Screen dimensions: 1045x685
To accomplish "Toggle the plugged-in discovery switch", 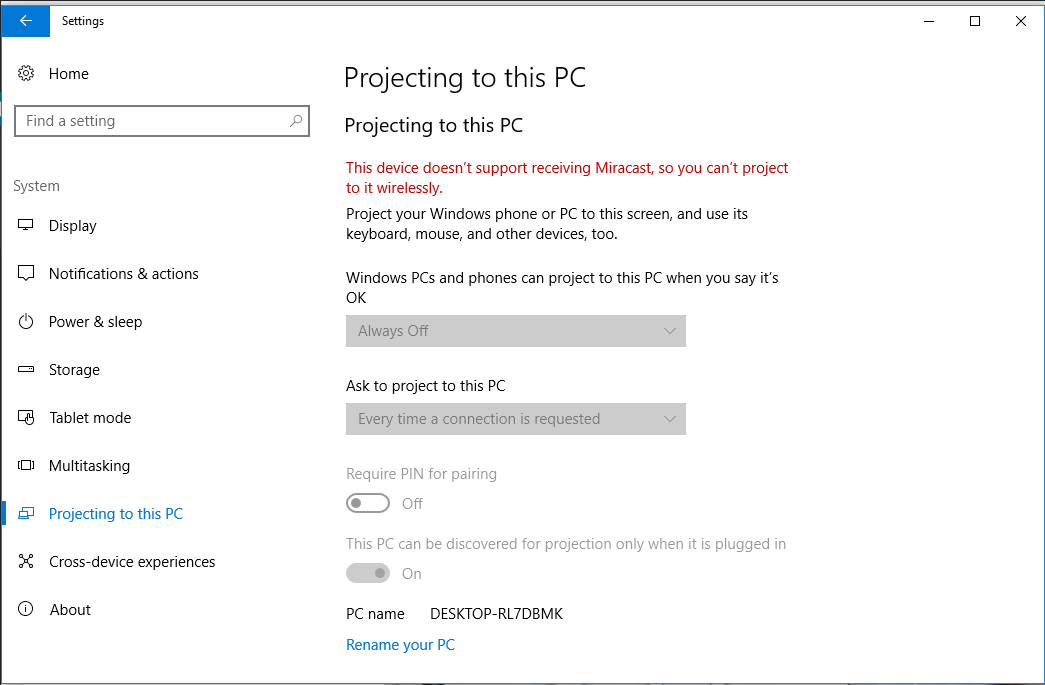I will (x=368, y=573).
